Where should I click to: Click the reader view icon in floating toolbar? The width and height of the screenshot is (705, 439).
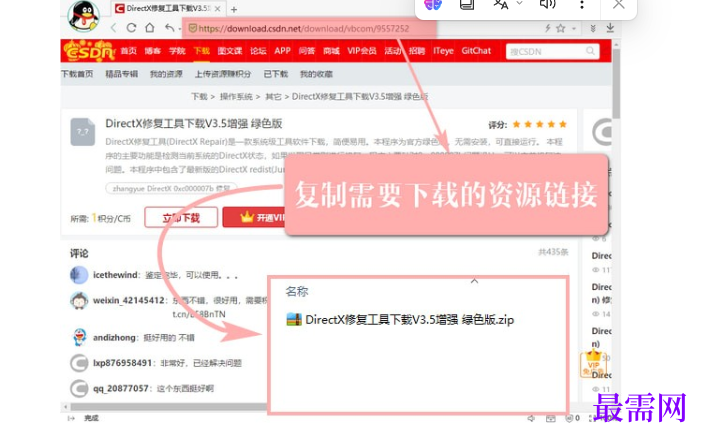(x=467, y=5)
